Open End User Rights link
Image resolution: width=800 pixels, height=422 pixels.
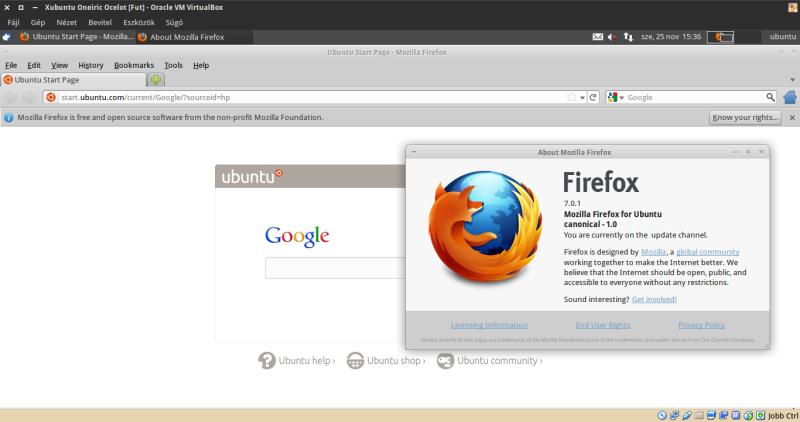(603, 325)
